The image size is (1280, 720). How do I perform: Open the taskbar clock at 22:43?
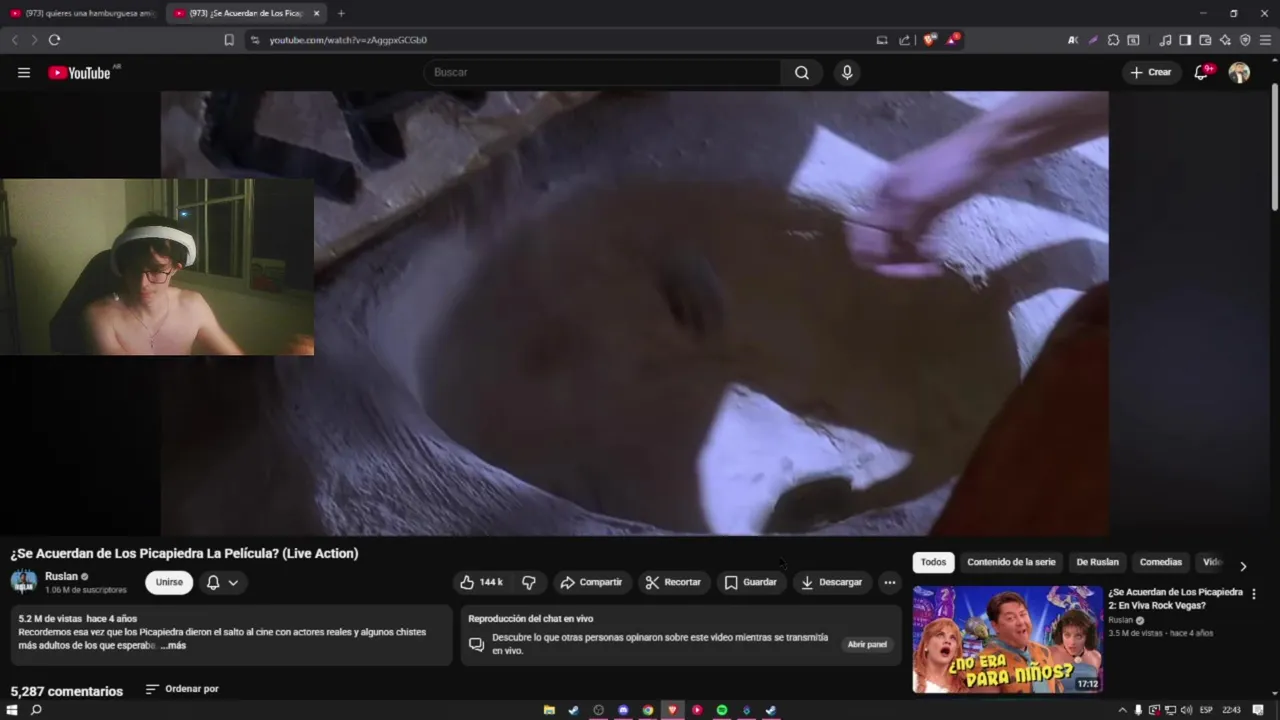pyautogui.click(x=1231, y=710)
